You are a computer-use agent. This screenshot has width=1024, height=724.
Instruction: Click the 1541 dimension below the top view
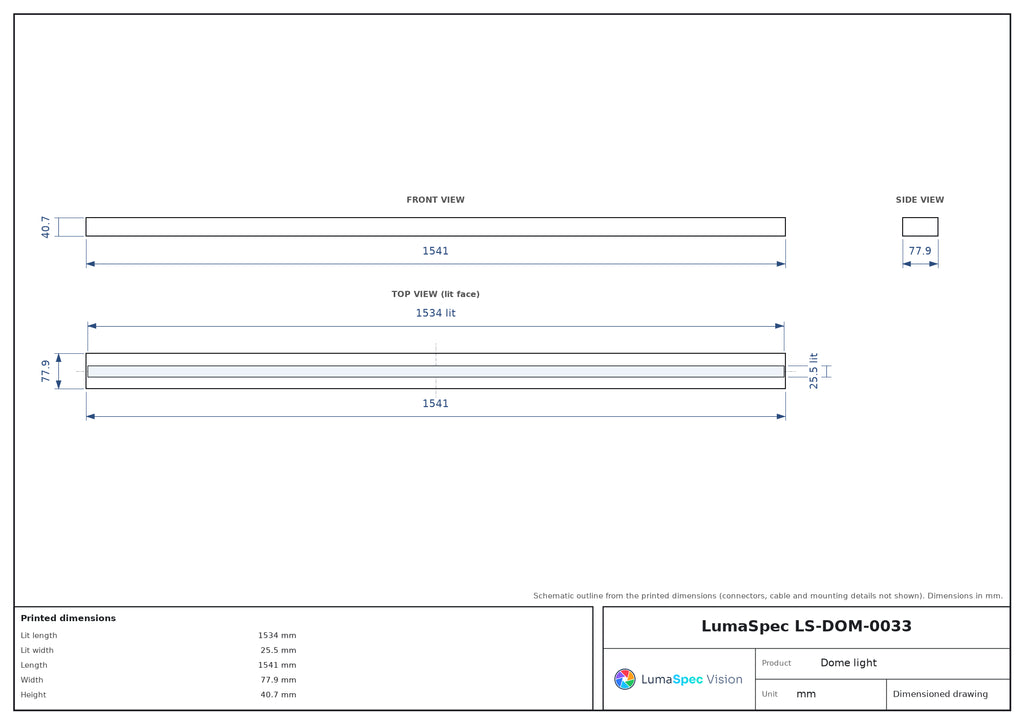tap(435, 403)
